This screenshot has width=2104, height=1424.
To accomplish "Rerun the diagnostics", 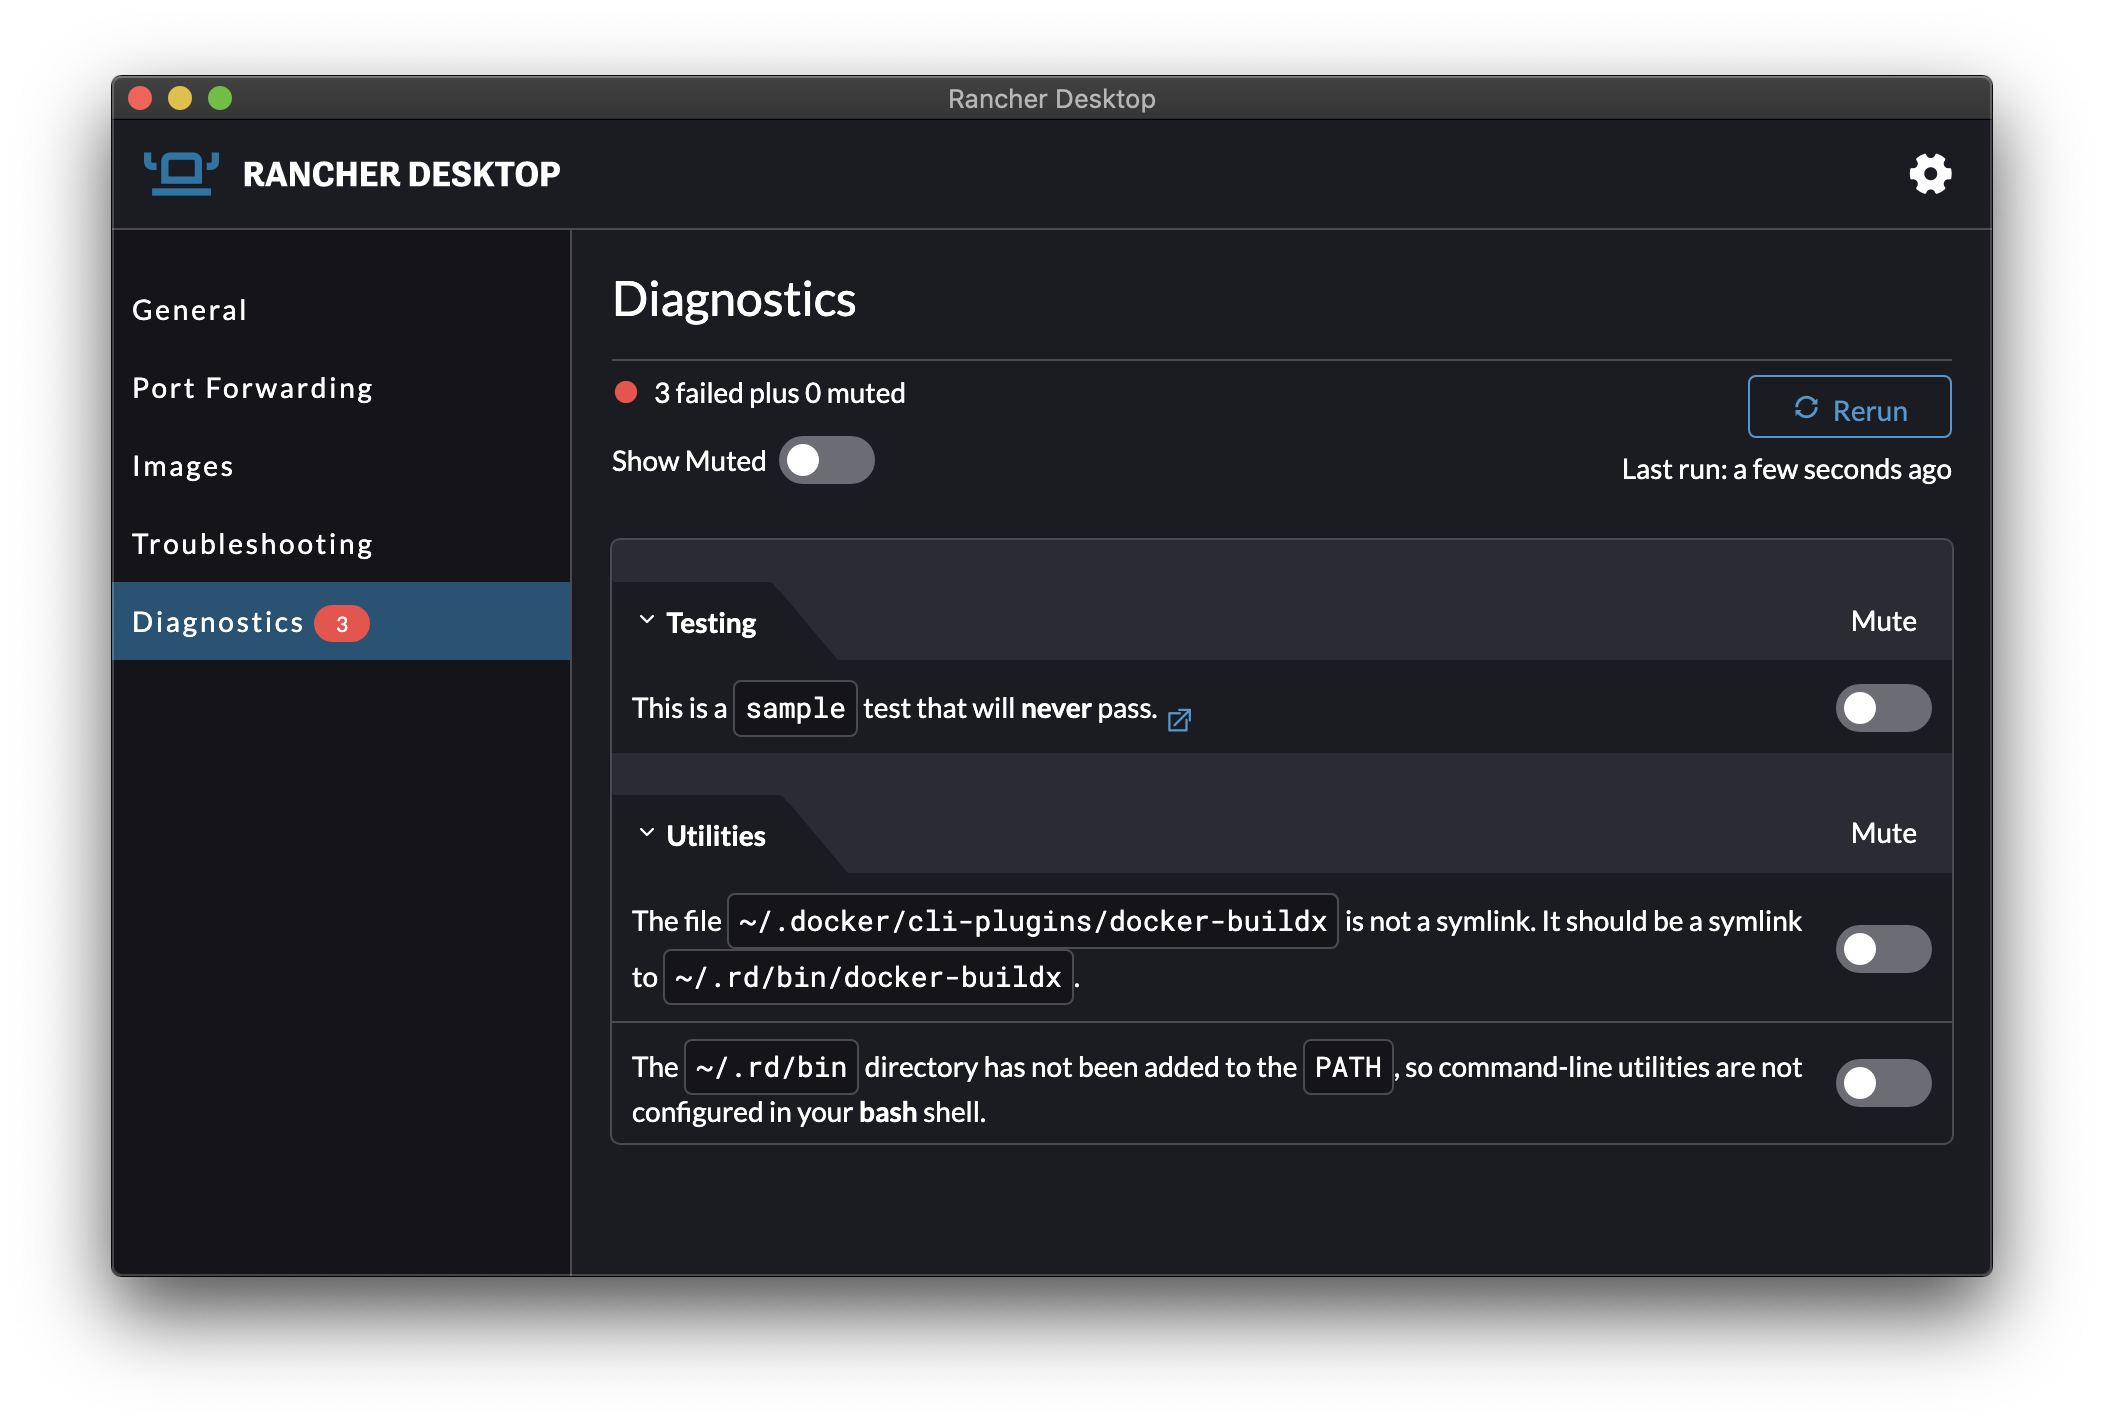I will point(1849,407).
